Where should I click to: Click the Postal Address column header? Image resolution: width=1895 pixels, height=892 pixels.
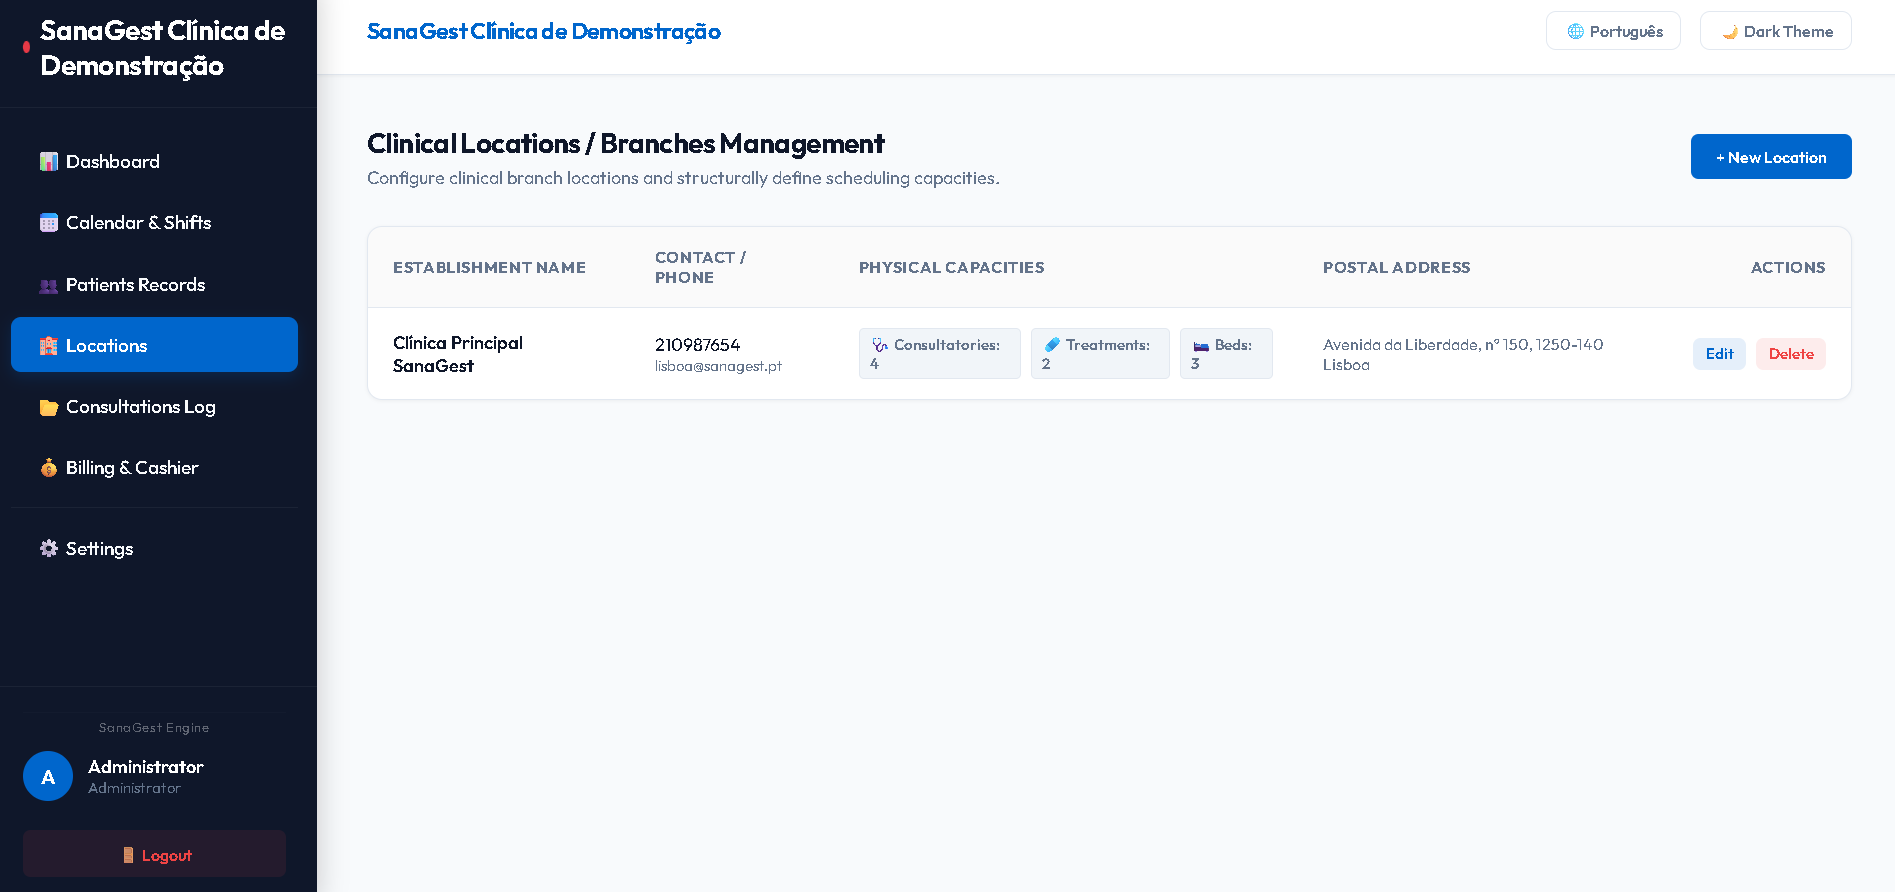coord(1396,268)
